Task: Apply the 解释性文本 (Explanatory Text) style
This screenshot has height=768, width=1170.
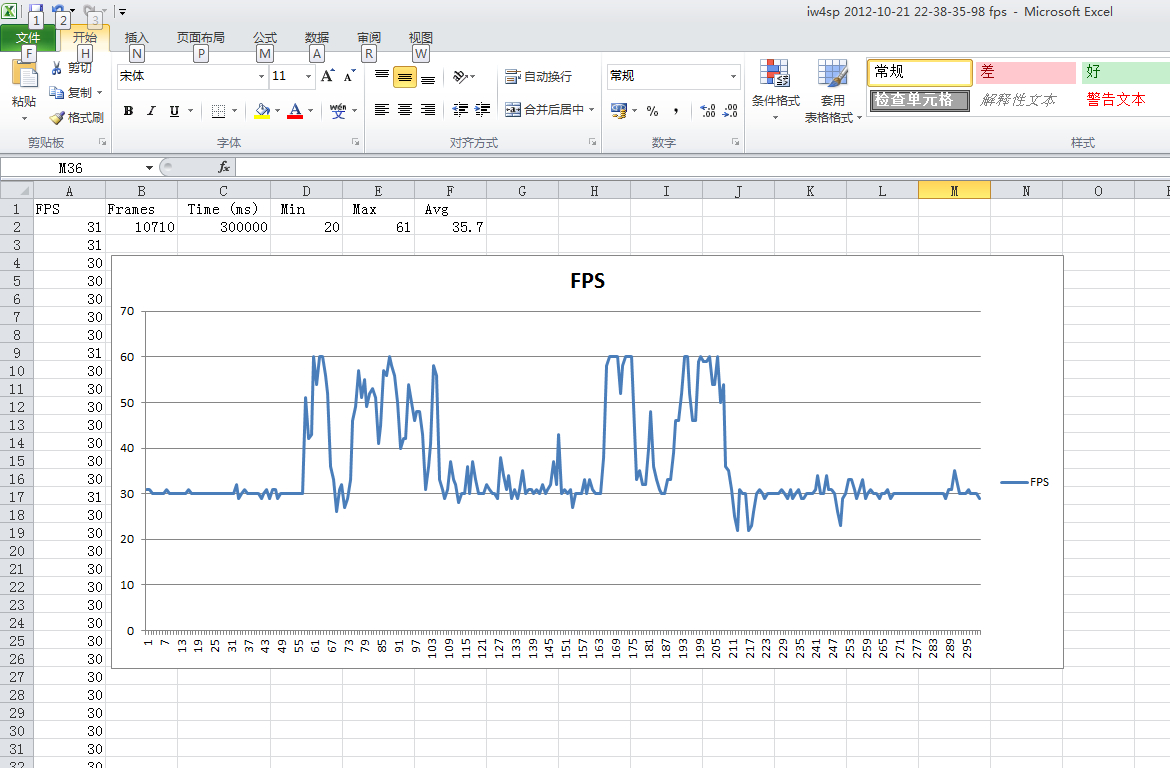Action: pos(1019,100)
